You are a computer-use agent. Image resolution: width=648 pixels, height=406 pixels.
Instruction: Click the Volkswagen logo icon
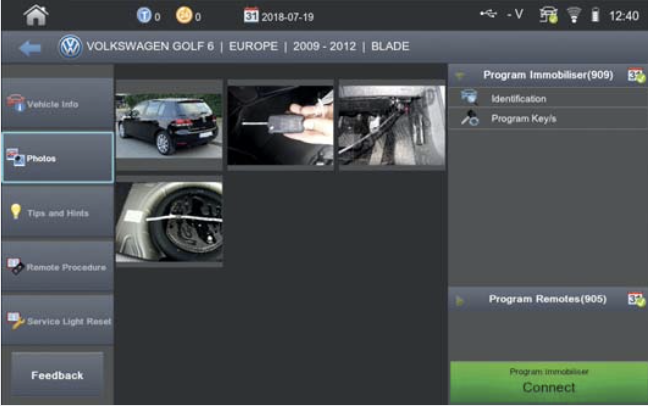[x=69, y=47]
